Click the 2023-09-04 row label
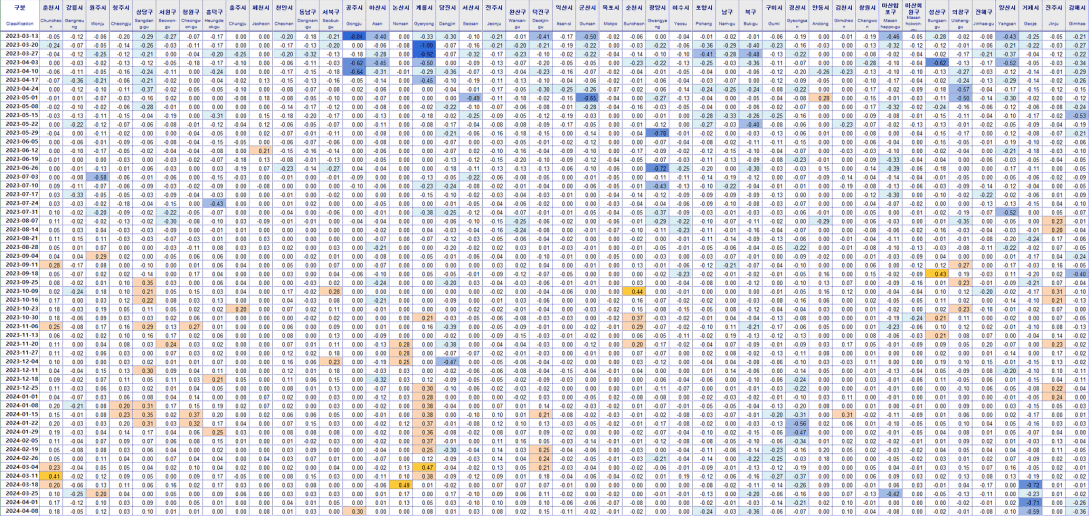 [x=20, y=256]
